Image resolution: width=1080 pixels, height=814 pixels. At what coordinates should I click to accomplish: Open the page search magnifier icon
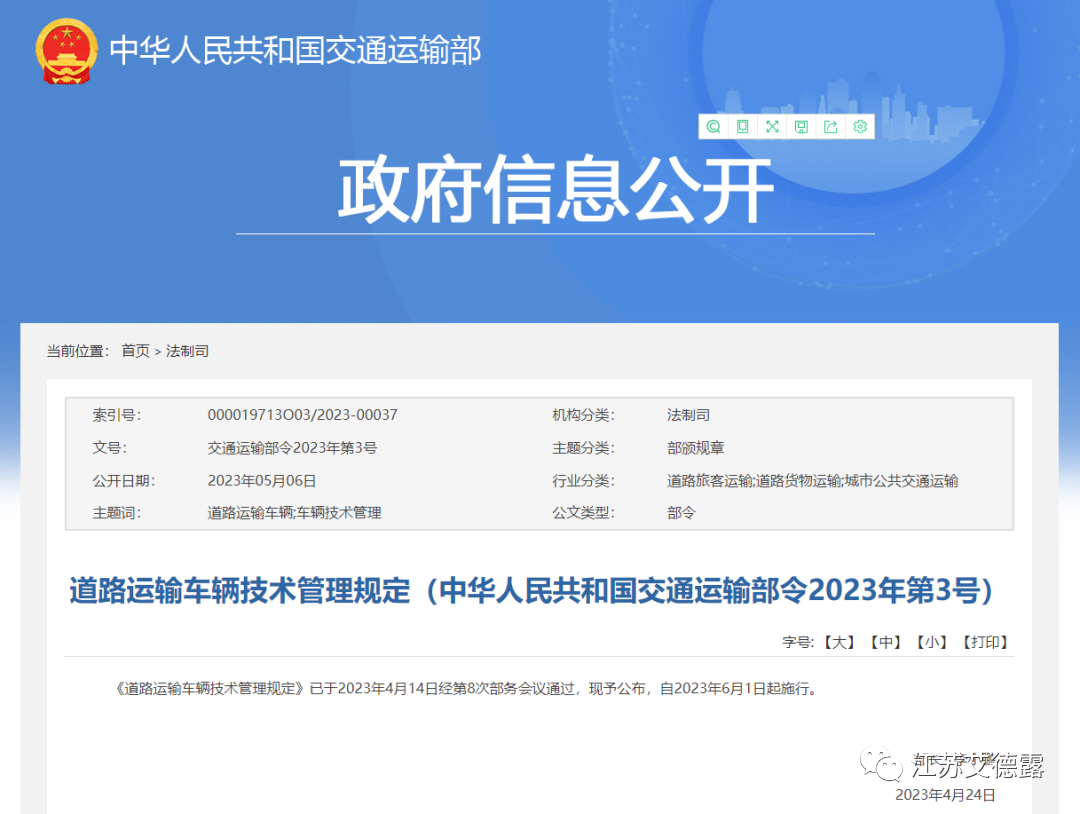click(713, 127)
